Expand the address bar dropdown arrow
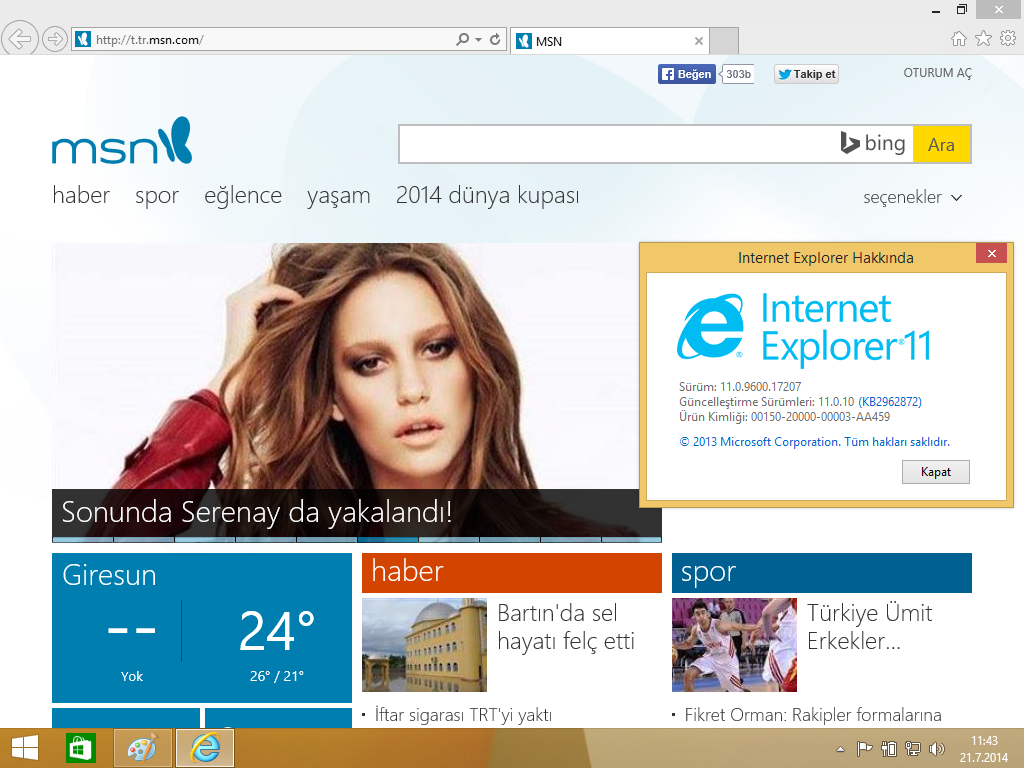 click(479, 40)
